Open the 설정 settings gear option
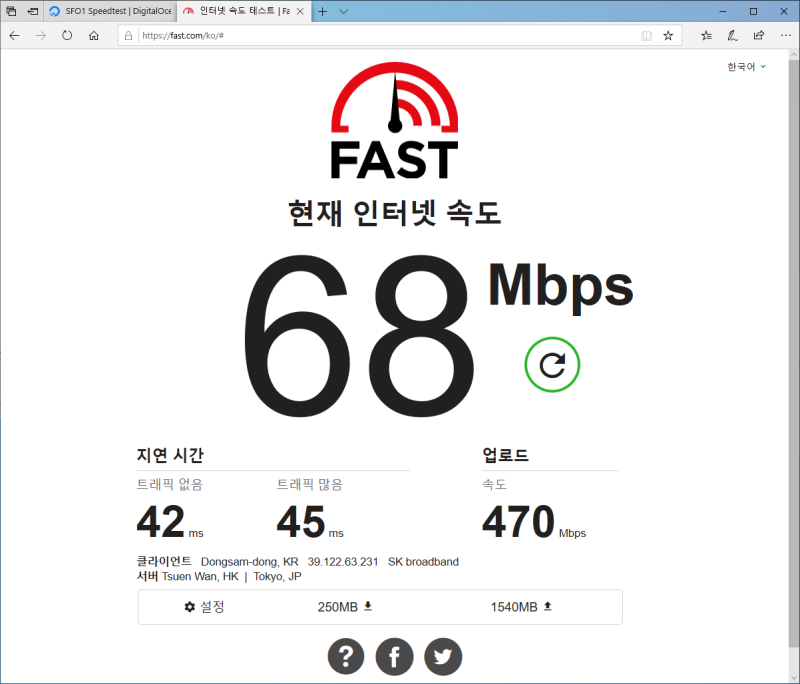This screenshot has width=800, height=684. coord(205,606)
